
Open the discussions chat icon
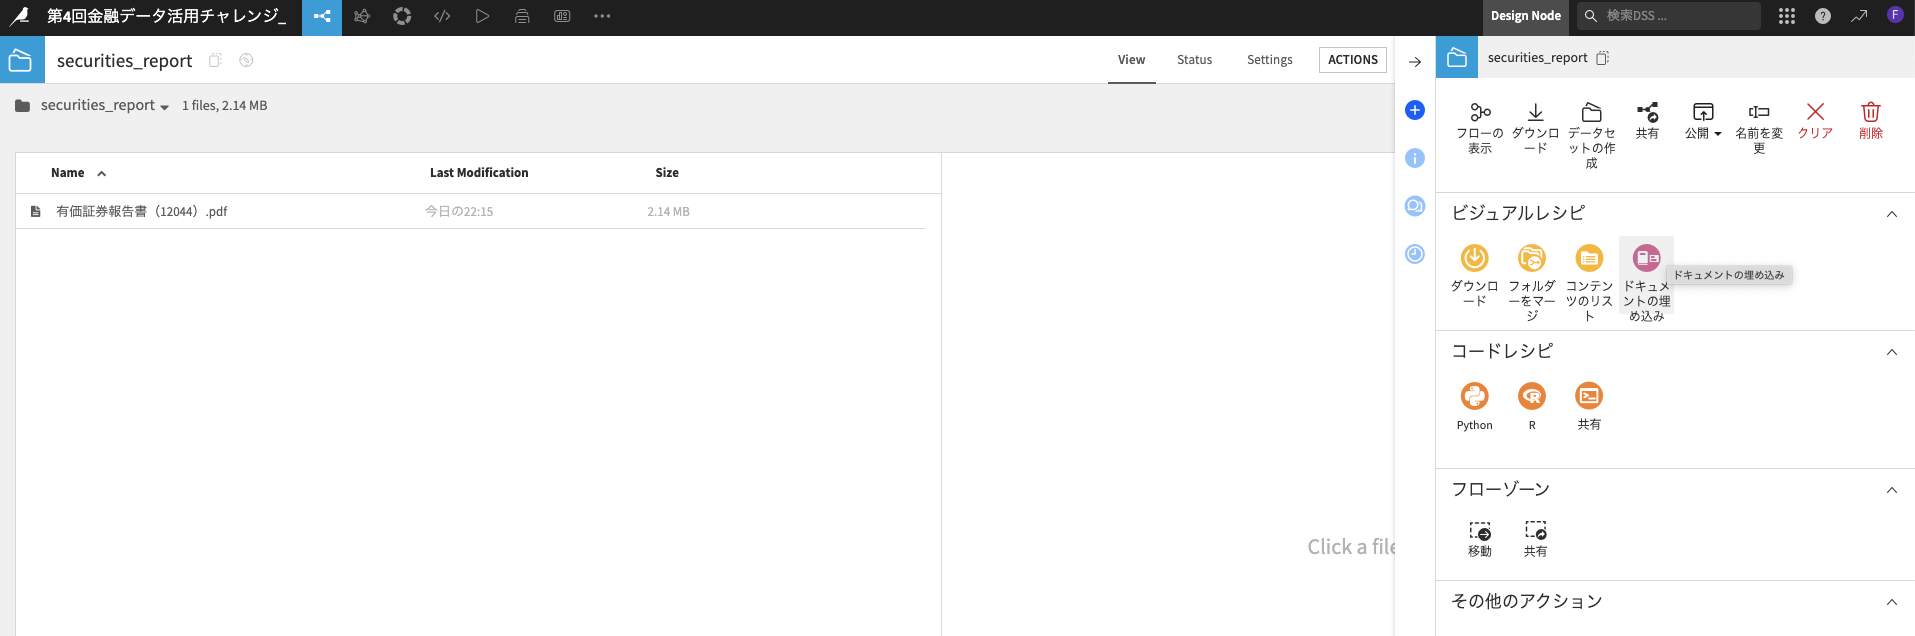1415,206
